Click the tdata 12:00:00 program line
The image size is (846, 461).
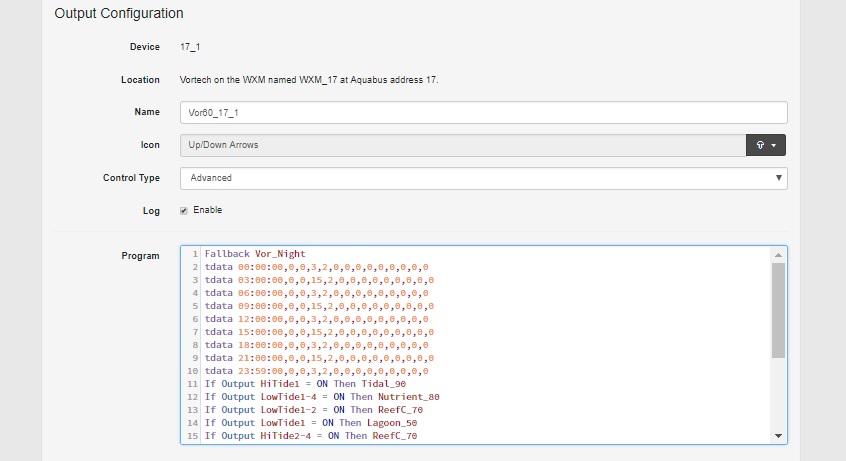[x=316, y=318]
